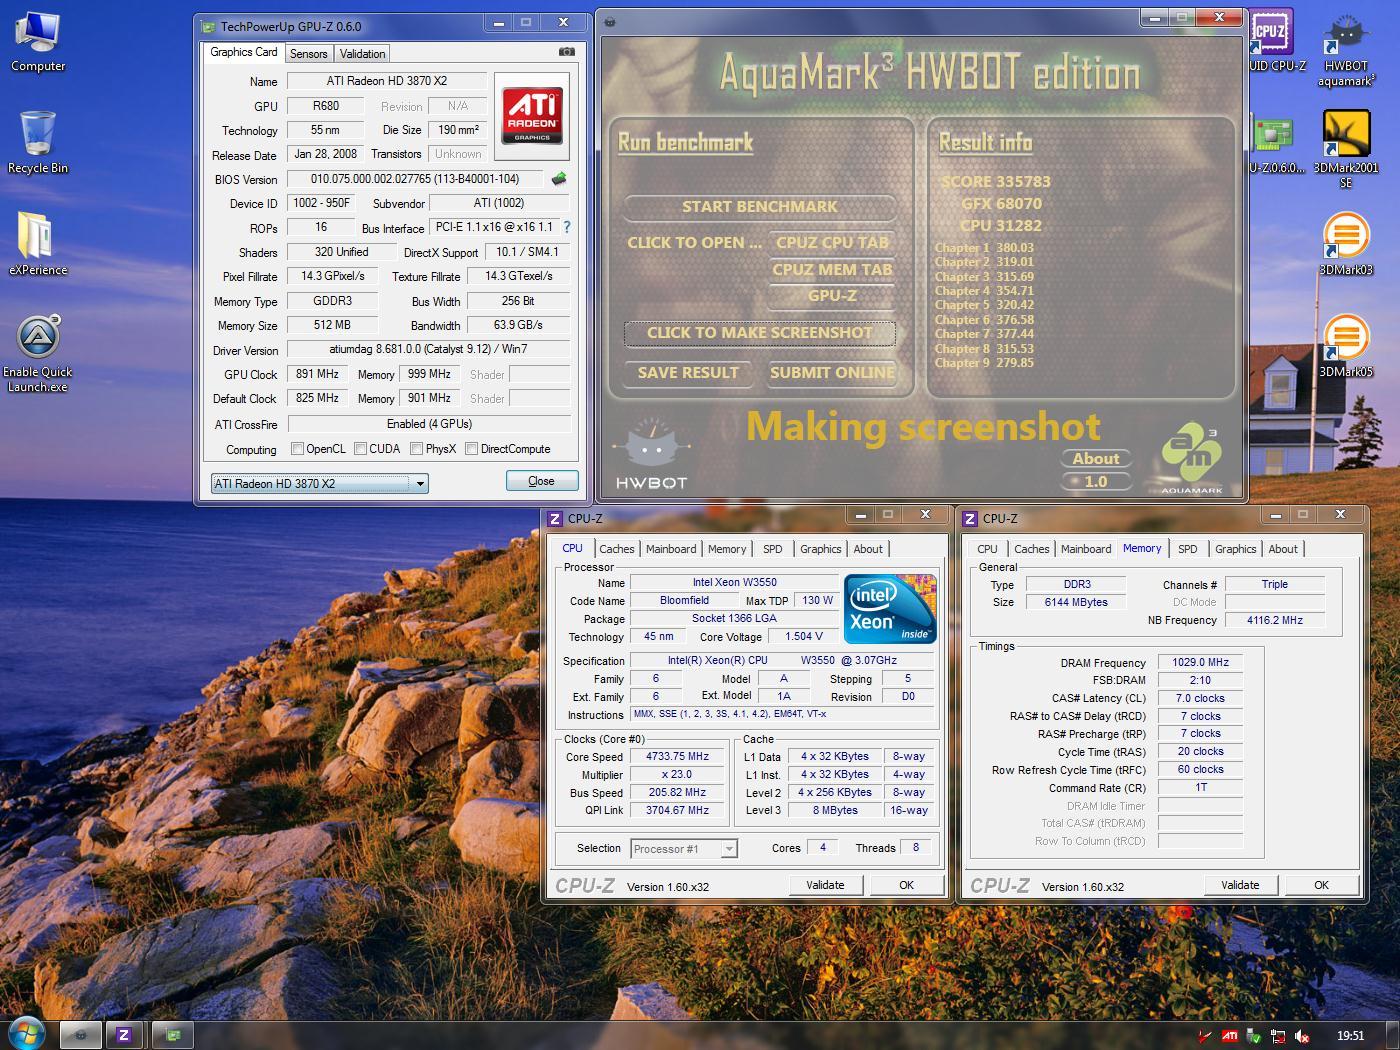
Task: Click the About button in AquaMark
Action: click(x=1096, y=459)
